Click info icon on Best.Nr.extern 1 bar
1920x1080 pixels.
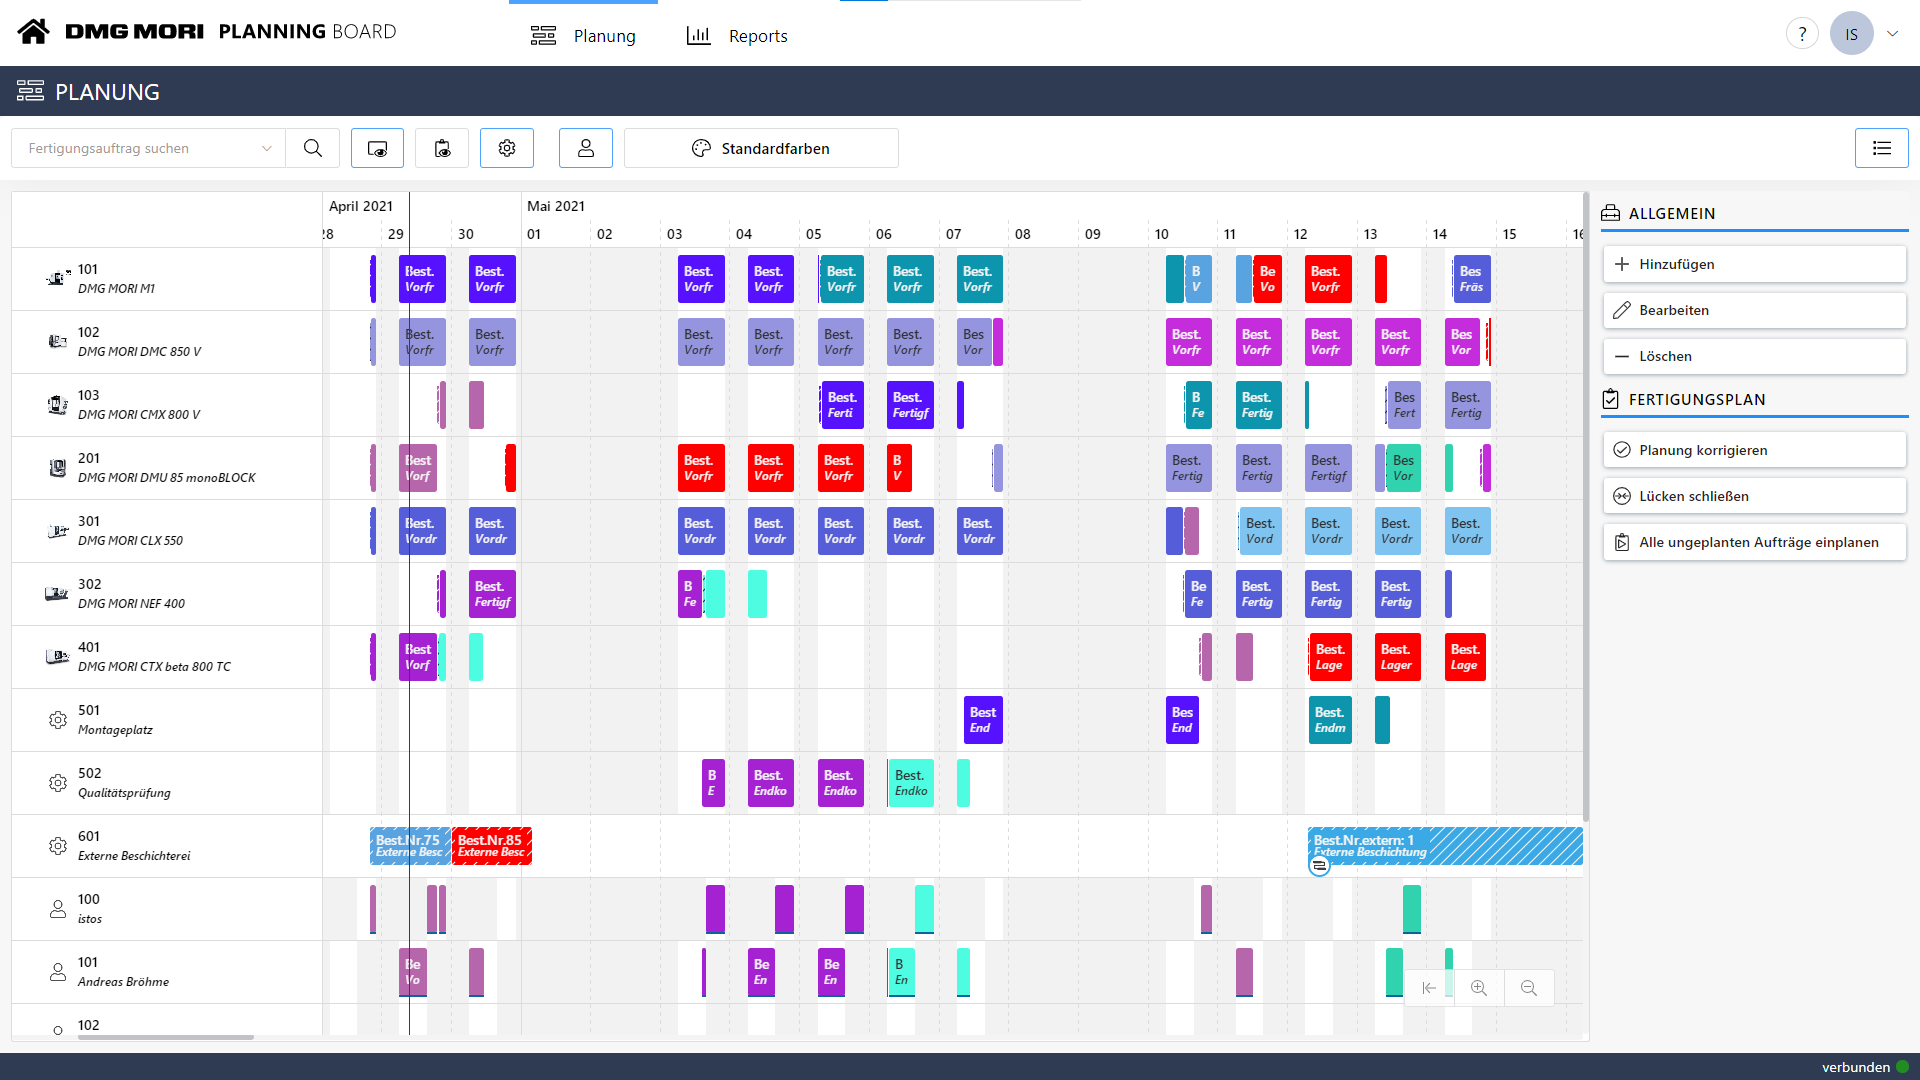click(1319, 866)
